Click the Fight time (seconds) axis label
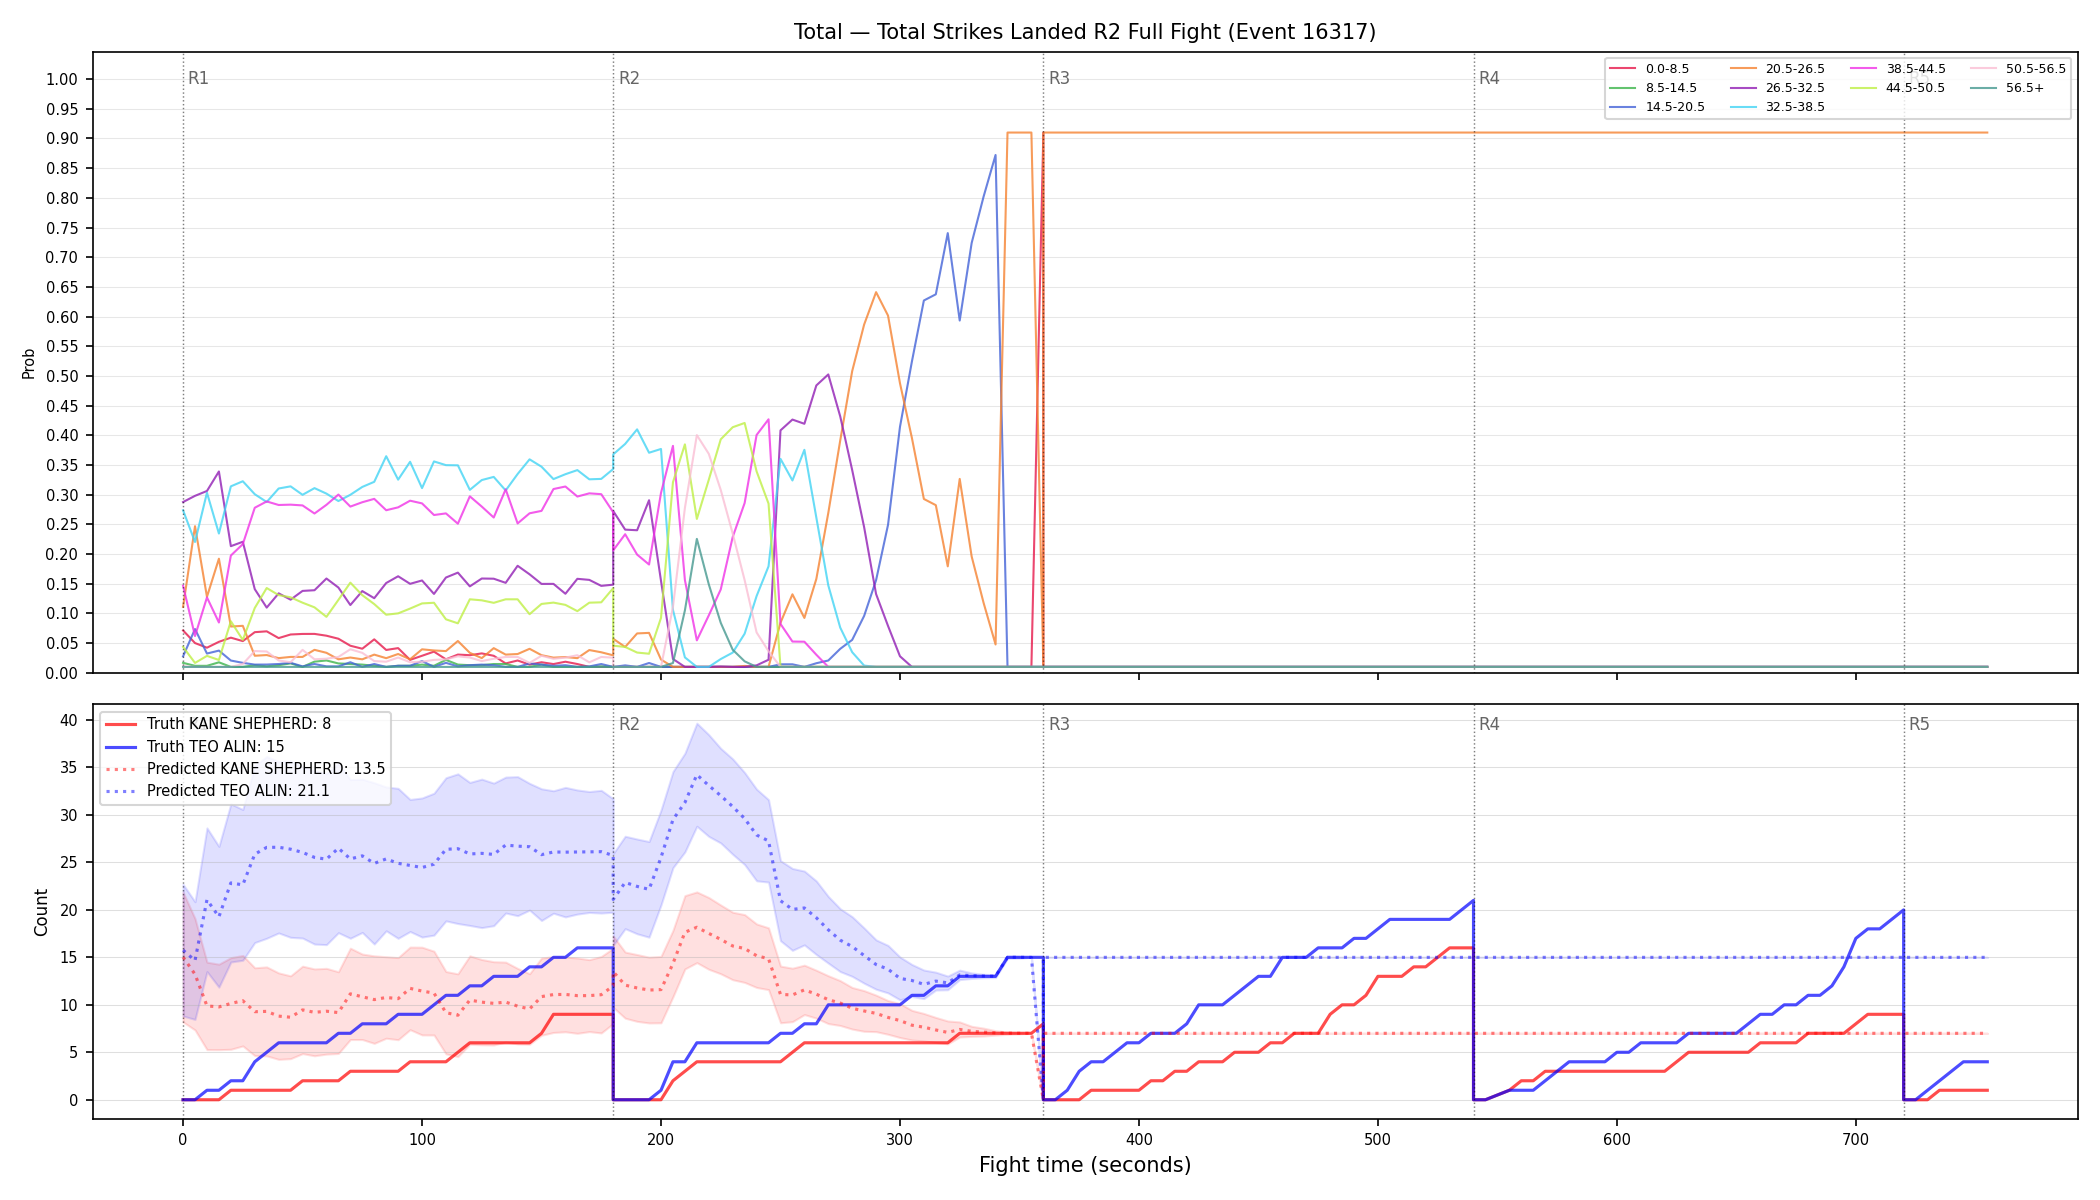This screenshot has width=2100, height=1200. pos(1085,1165)
